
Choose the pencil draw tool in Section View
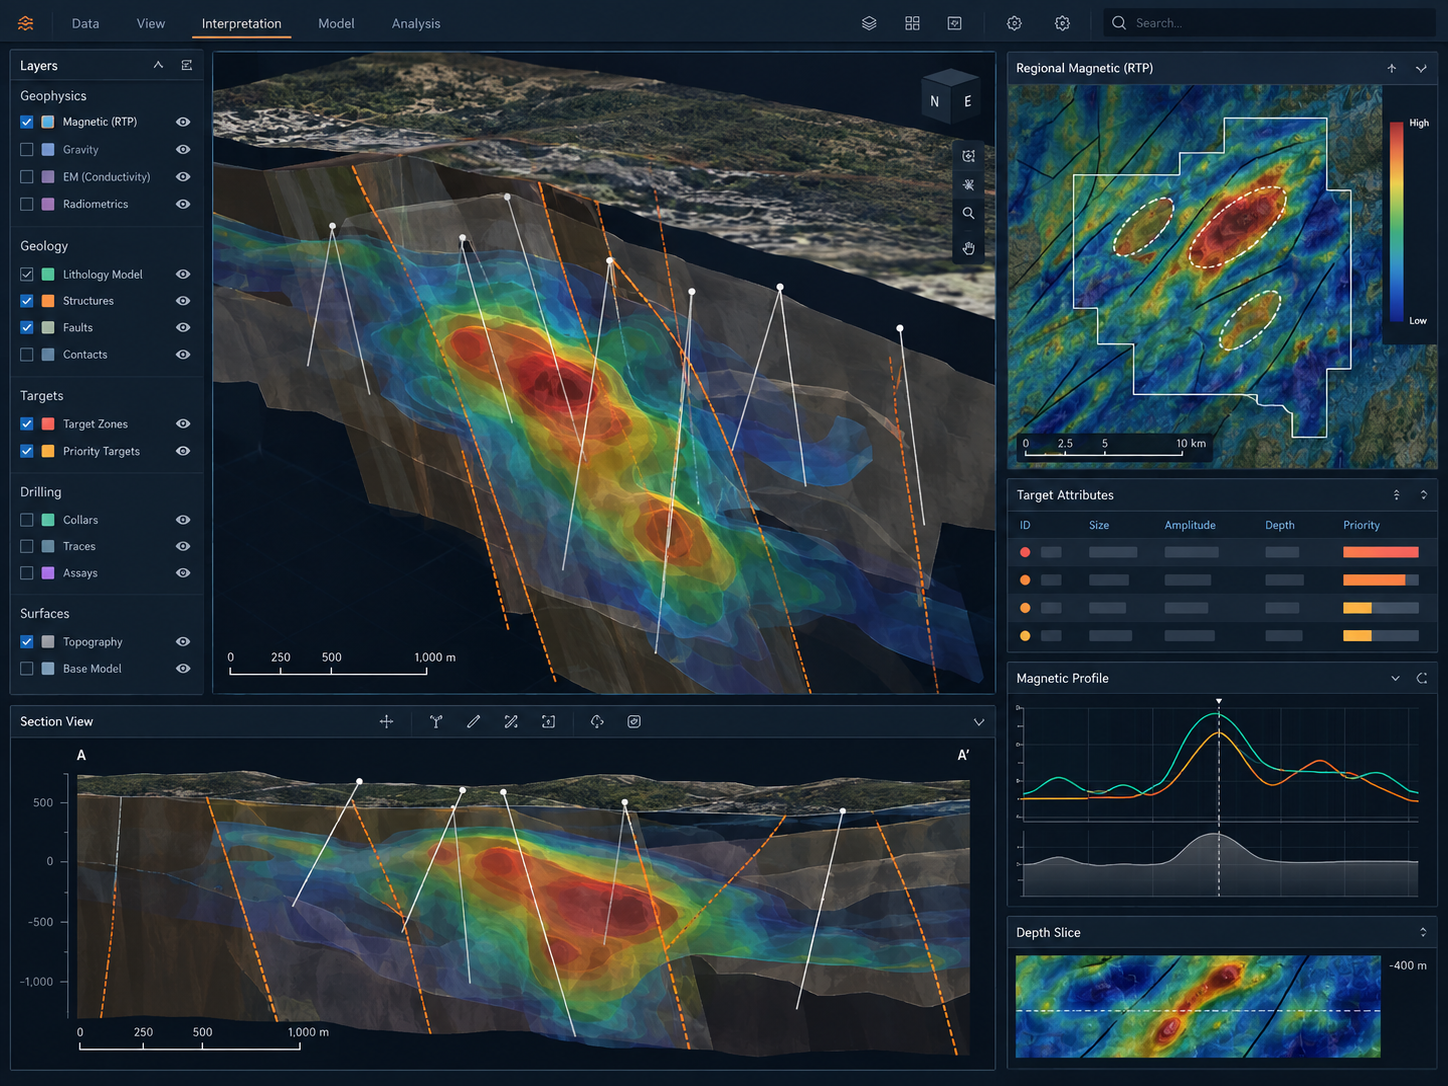tap(473, 722)
